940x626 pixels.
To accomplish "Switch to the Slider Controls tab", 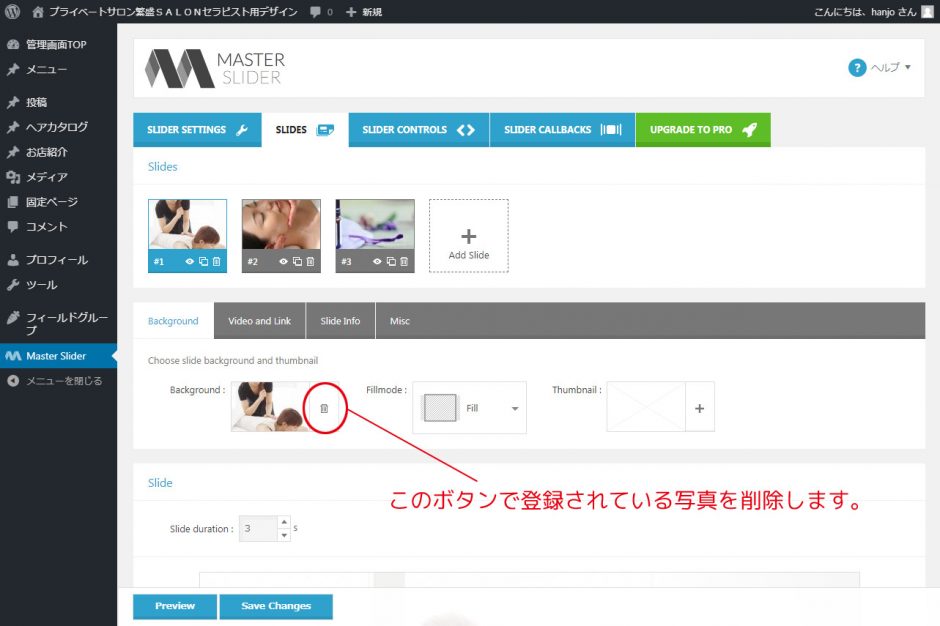I will pos(418,130).
